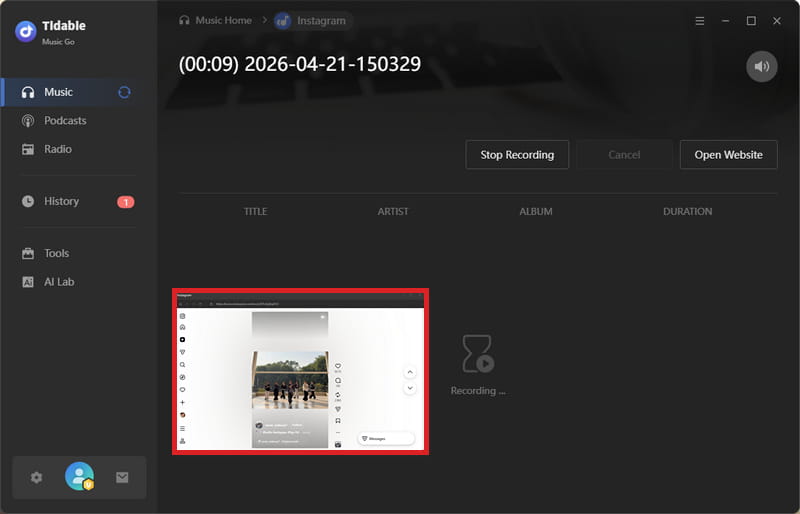
Task: Click the TITLE column header
Action: (255, 212)
